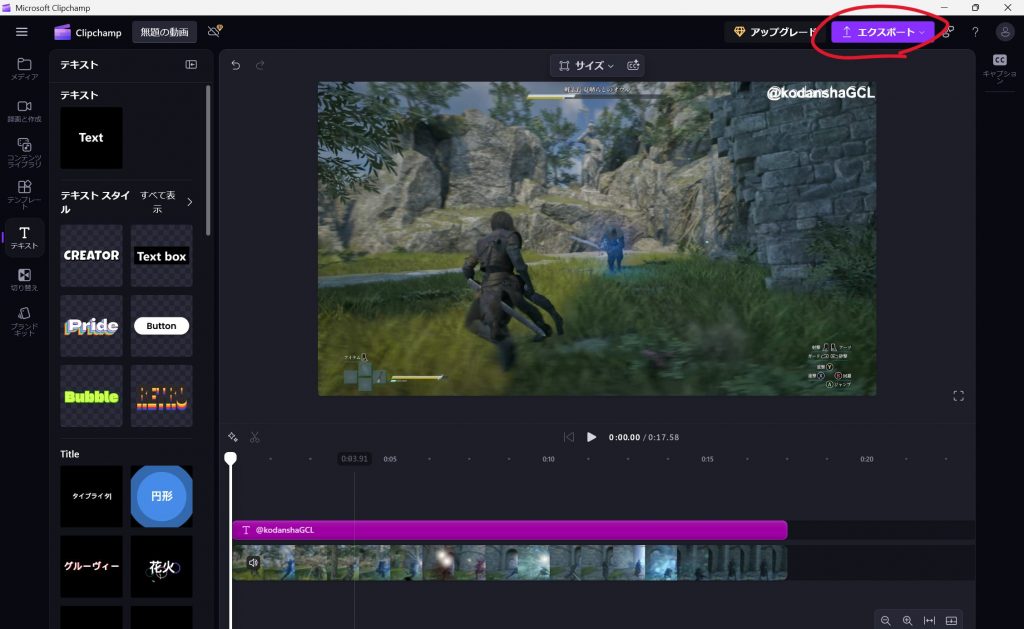Choose the Button text style
The width and height of the screenshot is (1024, 629).
161,325
